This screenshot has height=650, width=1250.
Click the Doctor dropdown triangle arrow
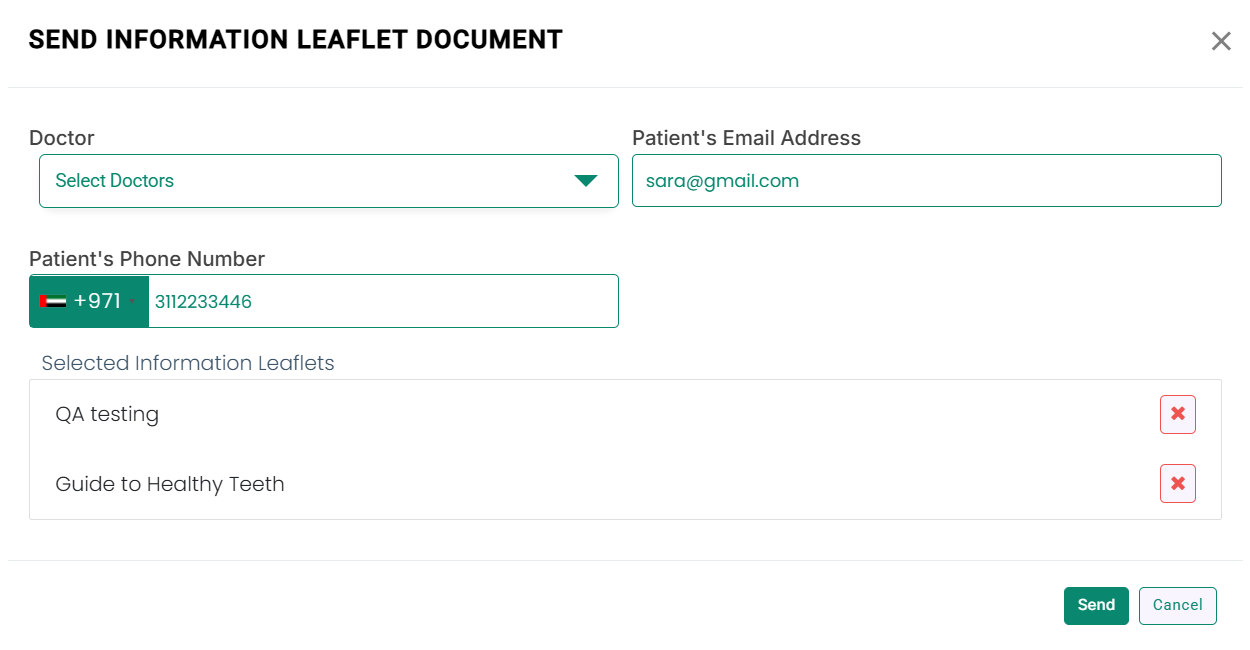[x=585, y=181]
